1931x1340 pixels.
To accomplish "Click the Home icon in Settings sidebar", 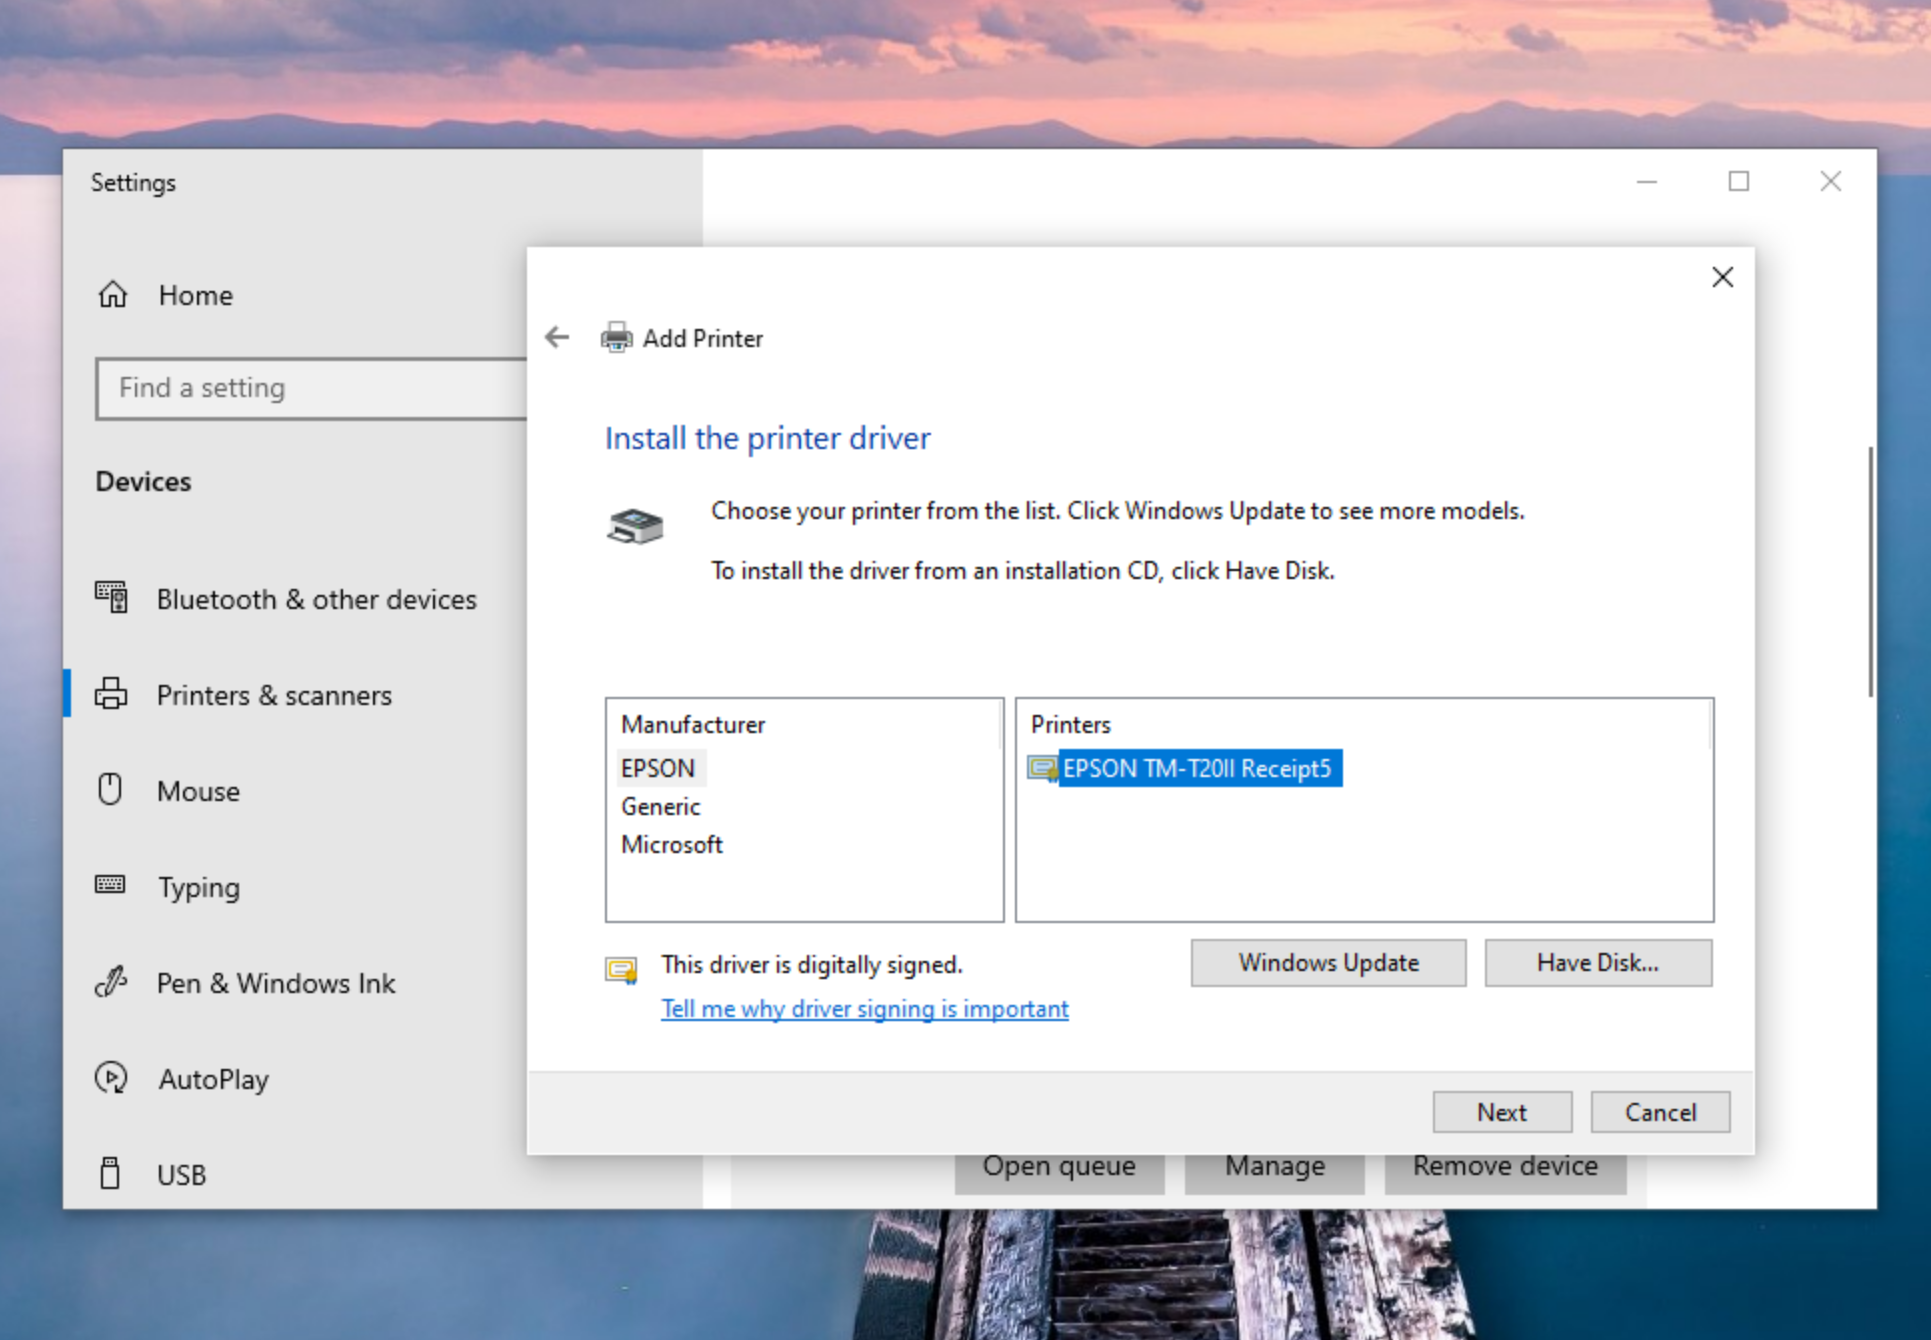I will coord(113,295).
